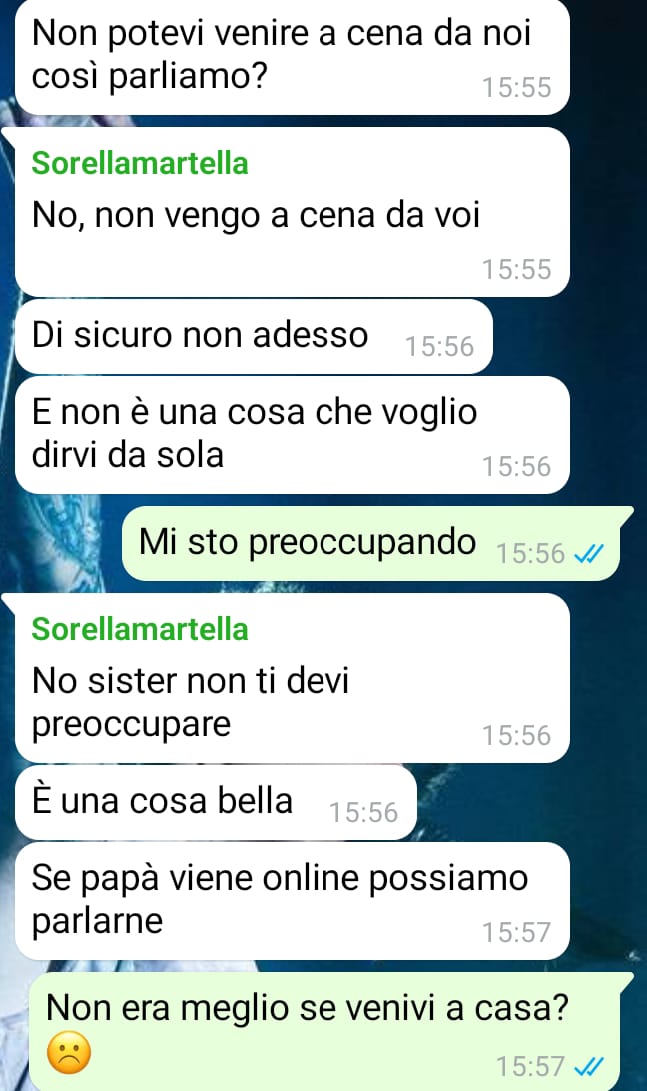Select message 'No, non vengo a cena da voi'

[292, 212]
